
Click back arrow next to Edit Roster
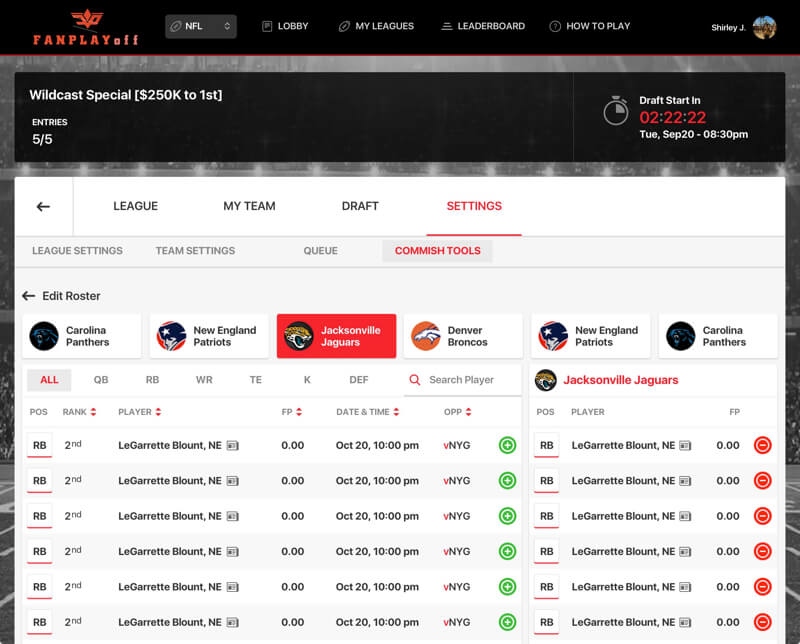29,296
